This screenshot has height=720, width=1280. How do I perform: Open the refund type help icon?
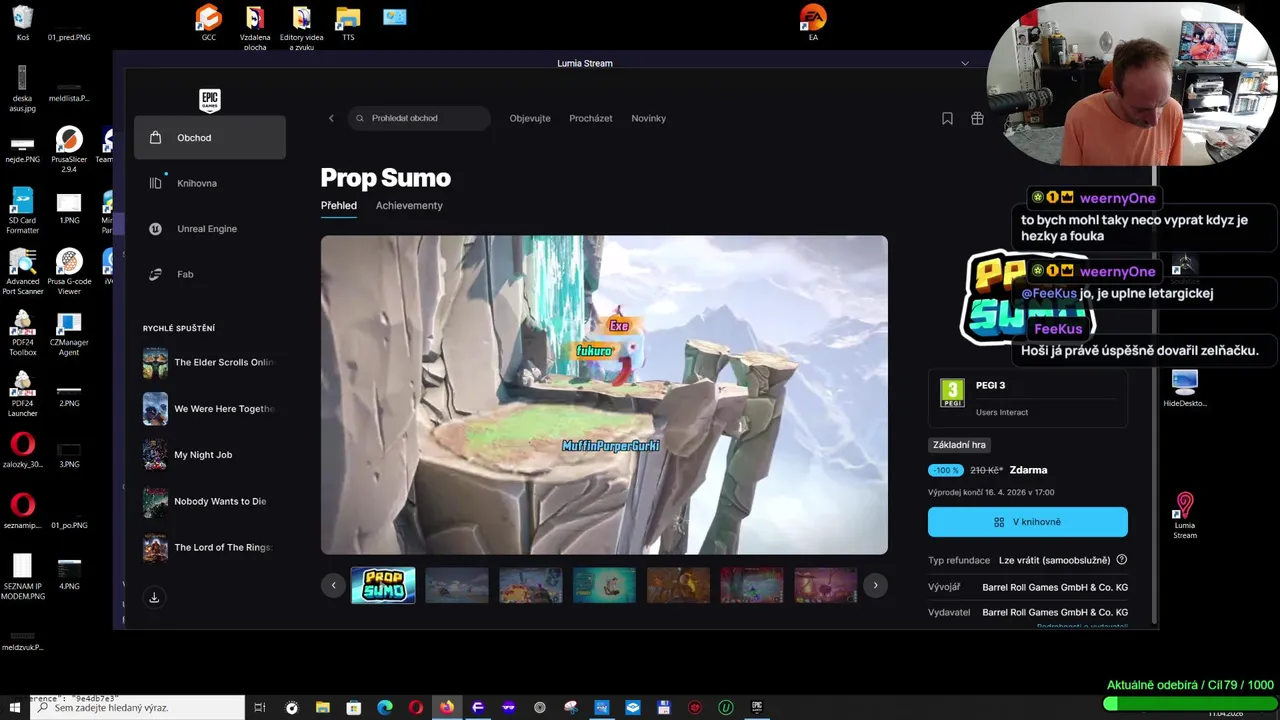1122,560
